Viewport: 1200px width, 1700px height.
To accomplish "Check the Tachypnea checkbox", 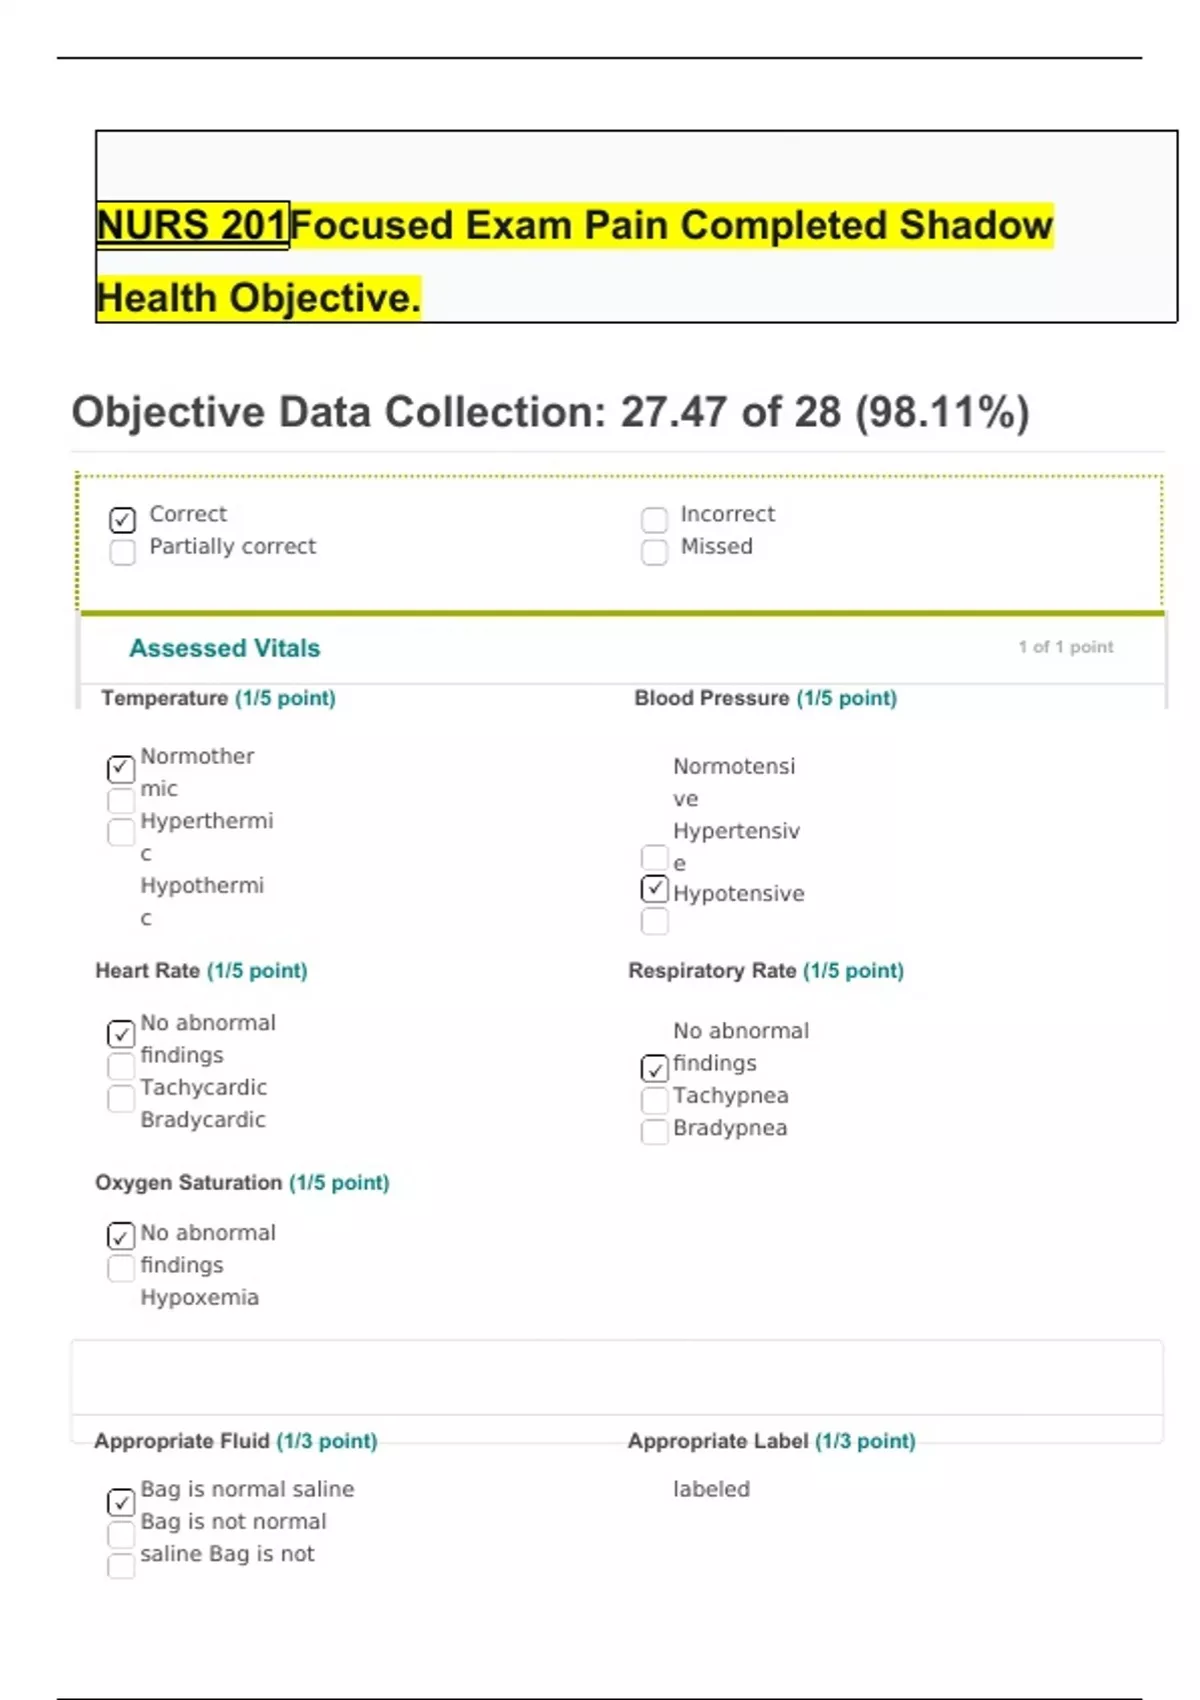I will click(654, 1100).
